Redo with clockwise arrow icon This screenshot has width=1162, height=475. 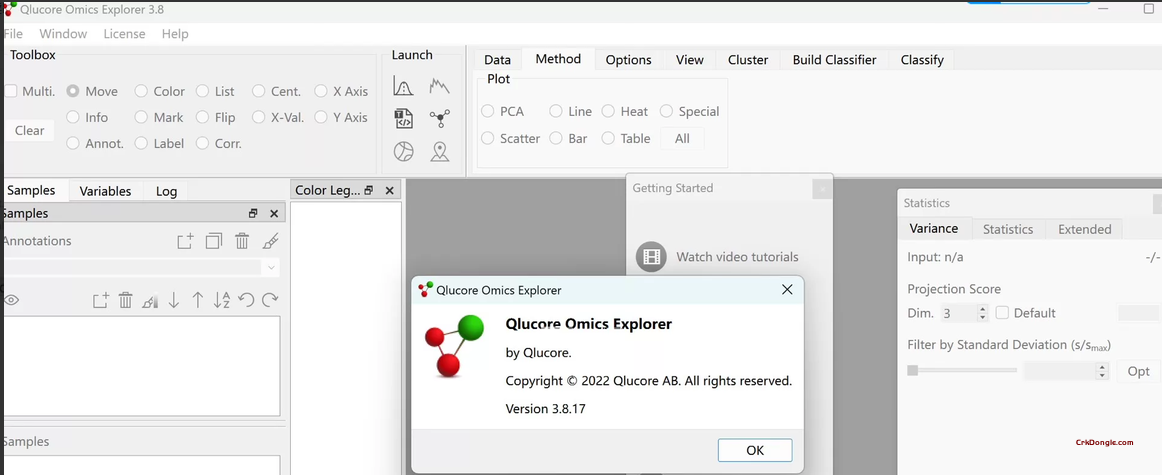click(x=270, y=300)
